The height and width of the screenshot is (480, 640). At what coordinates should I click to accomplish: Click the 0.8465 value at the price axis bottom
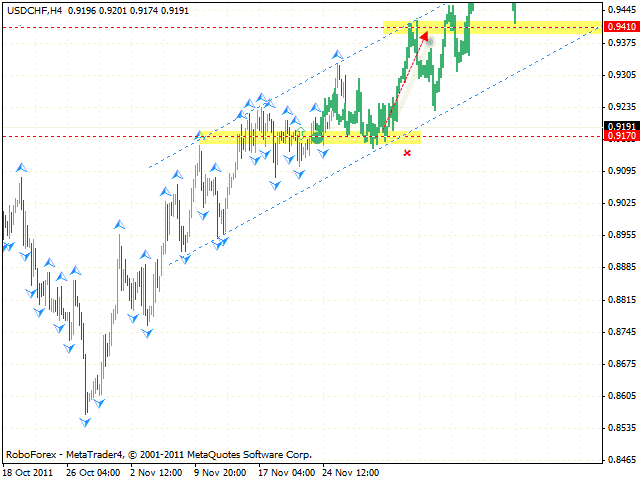pos(621,460)
